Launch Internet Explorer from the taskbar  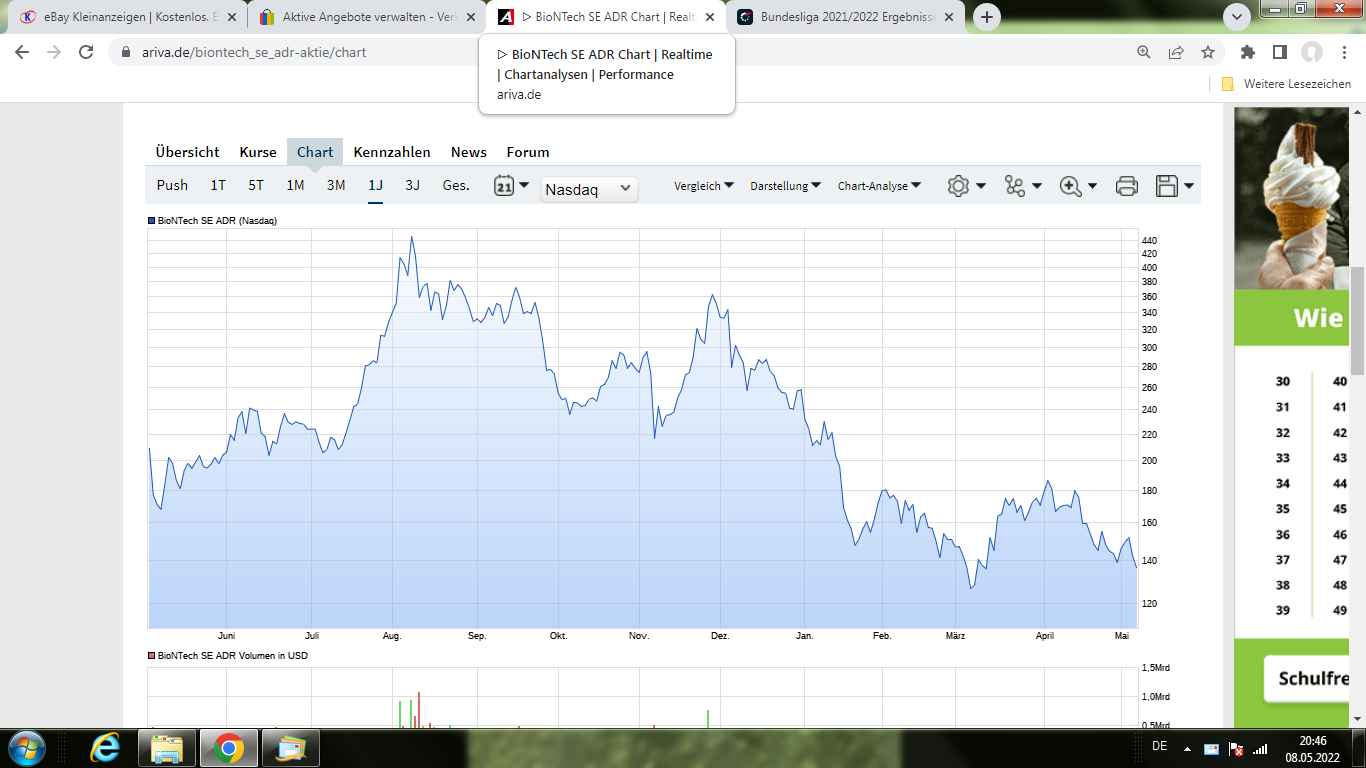[x=106, y=747]
